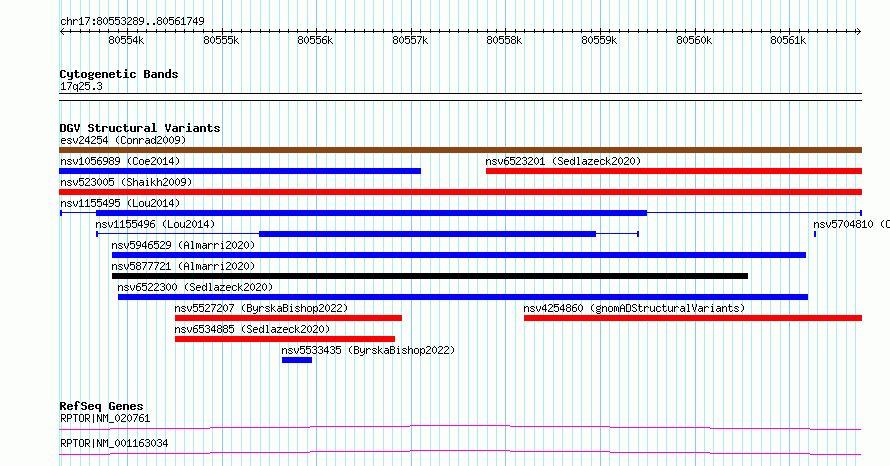Select the nsv5527207 (ByrskaBishop2022) red bar
Viewport: 890px width, 466px height.
point(288,318)
